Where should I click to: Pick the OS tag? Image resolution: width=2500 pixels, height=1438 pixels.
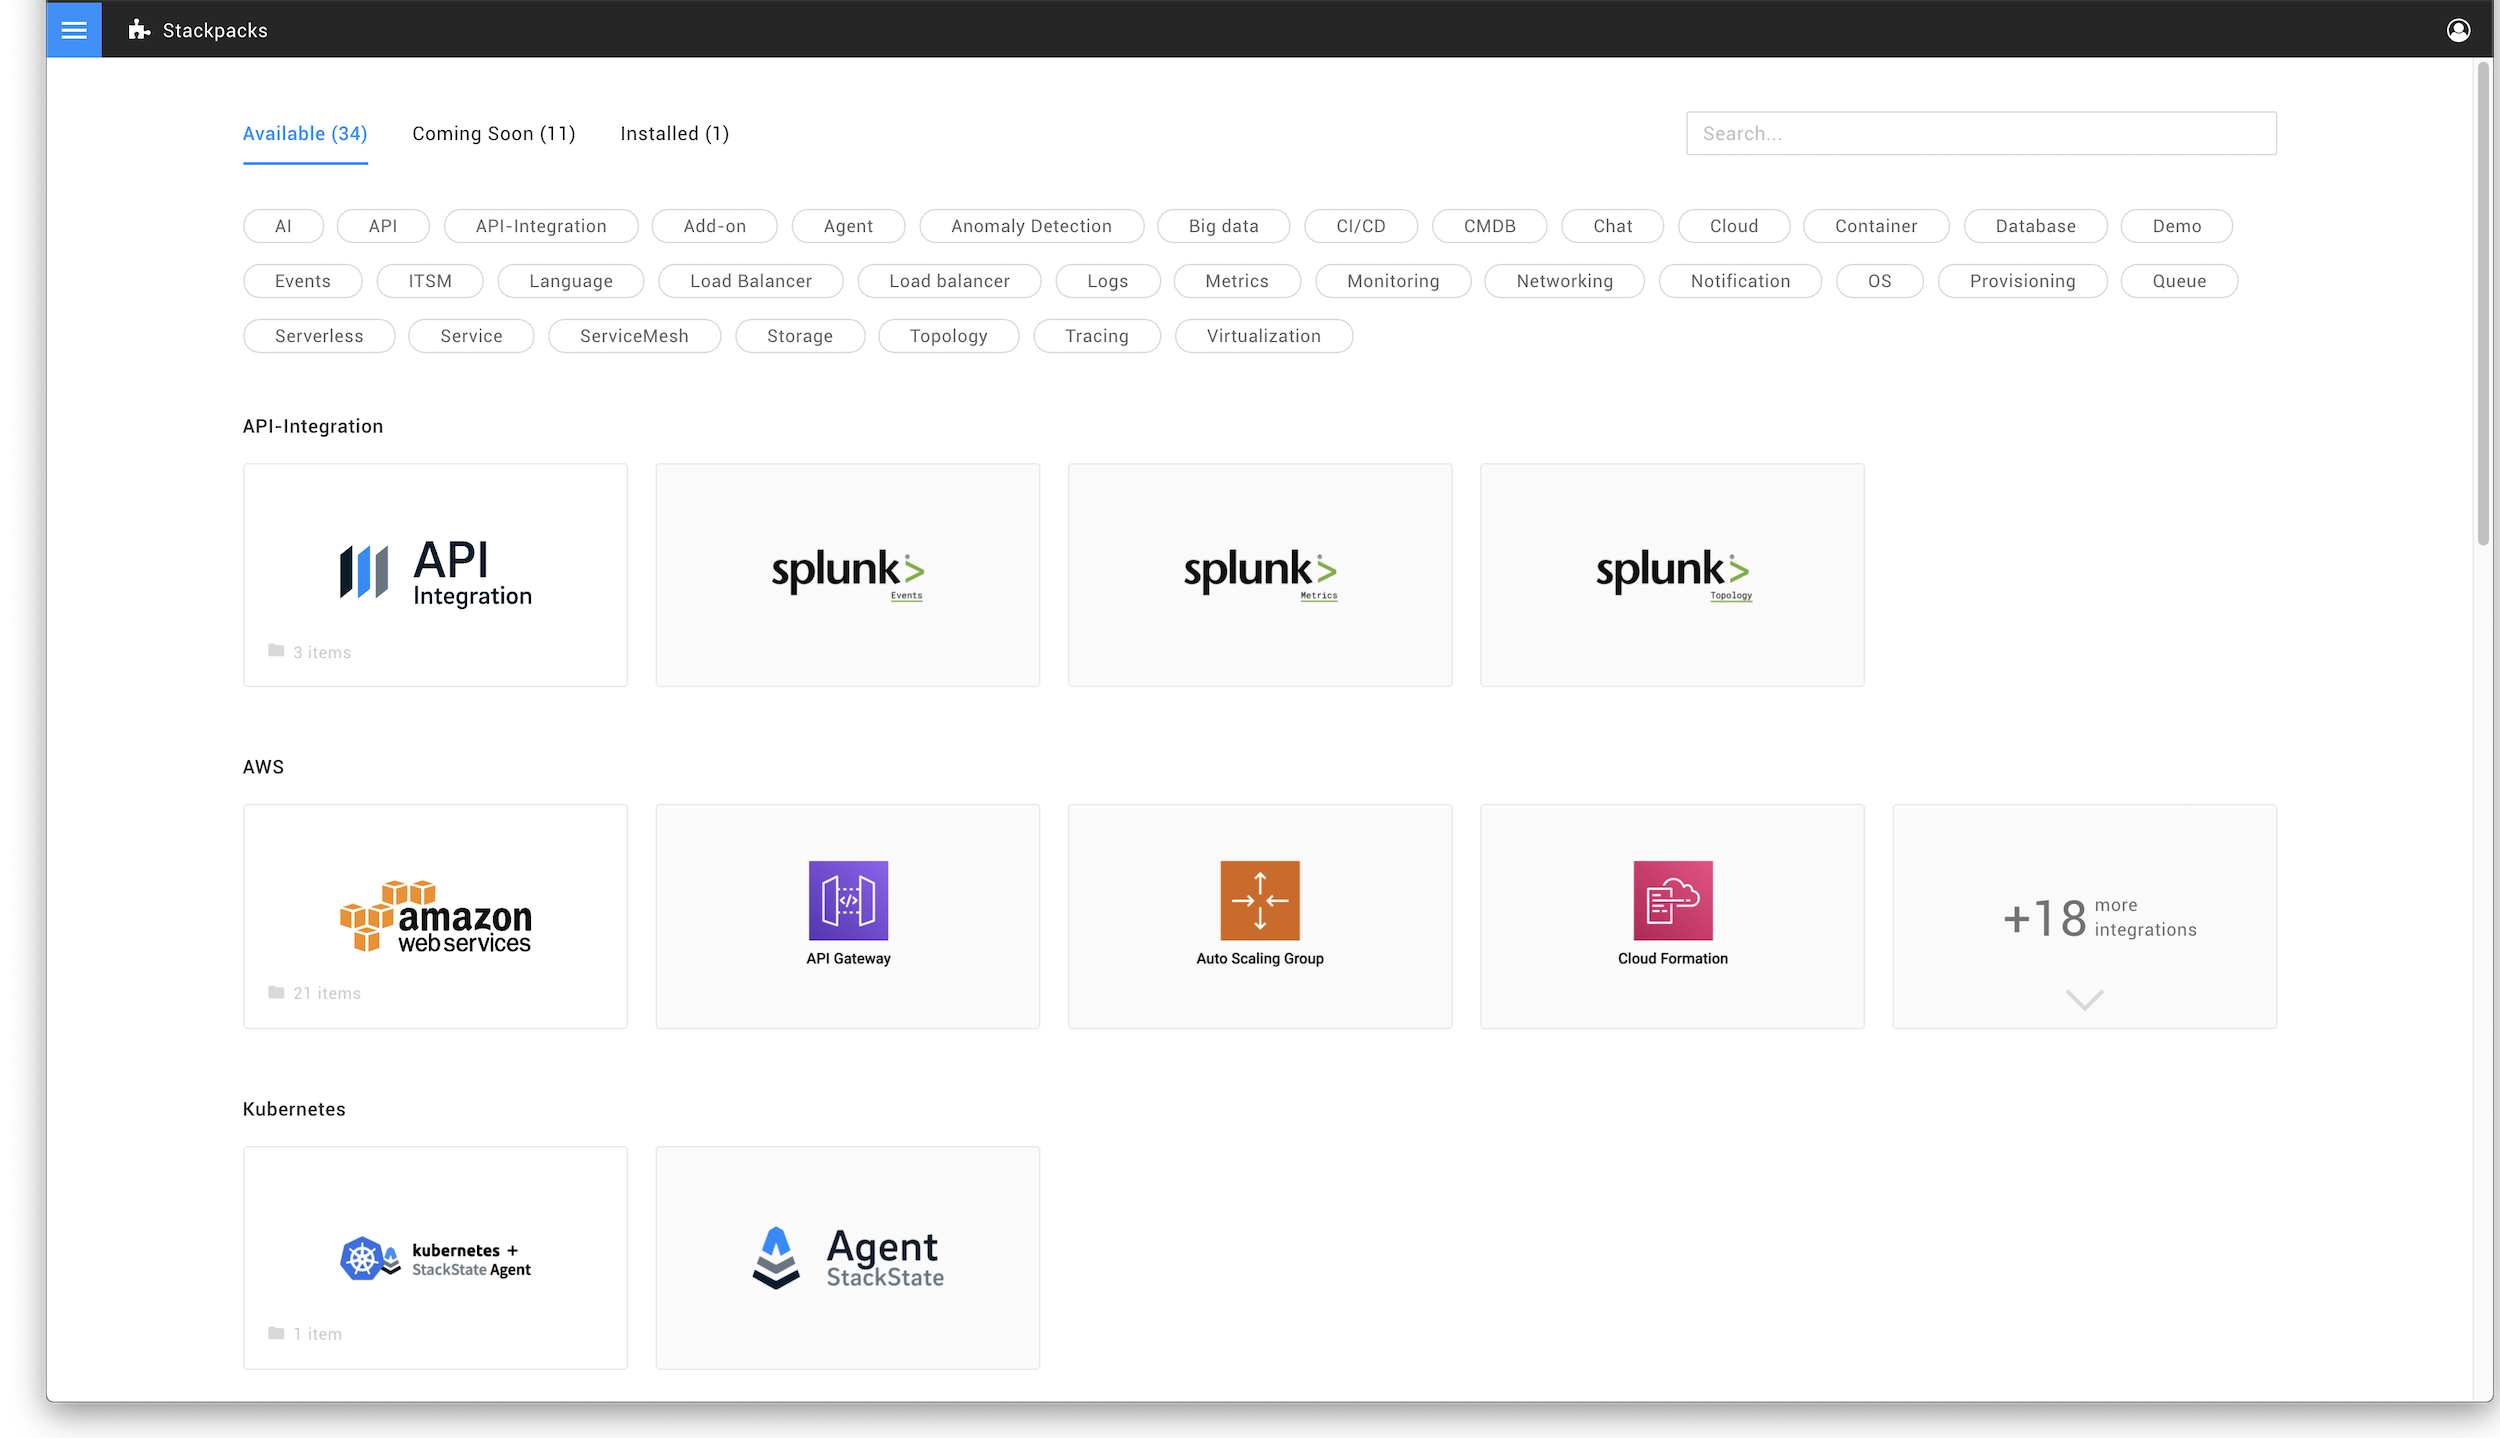click(x=1879, y=281)
